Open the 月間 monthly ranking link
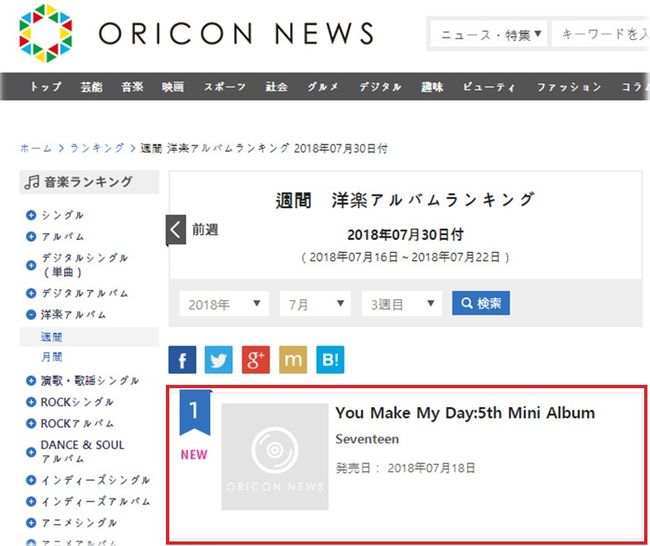The height and width of the screenshot is (546, 650). coord(51,357)
